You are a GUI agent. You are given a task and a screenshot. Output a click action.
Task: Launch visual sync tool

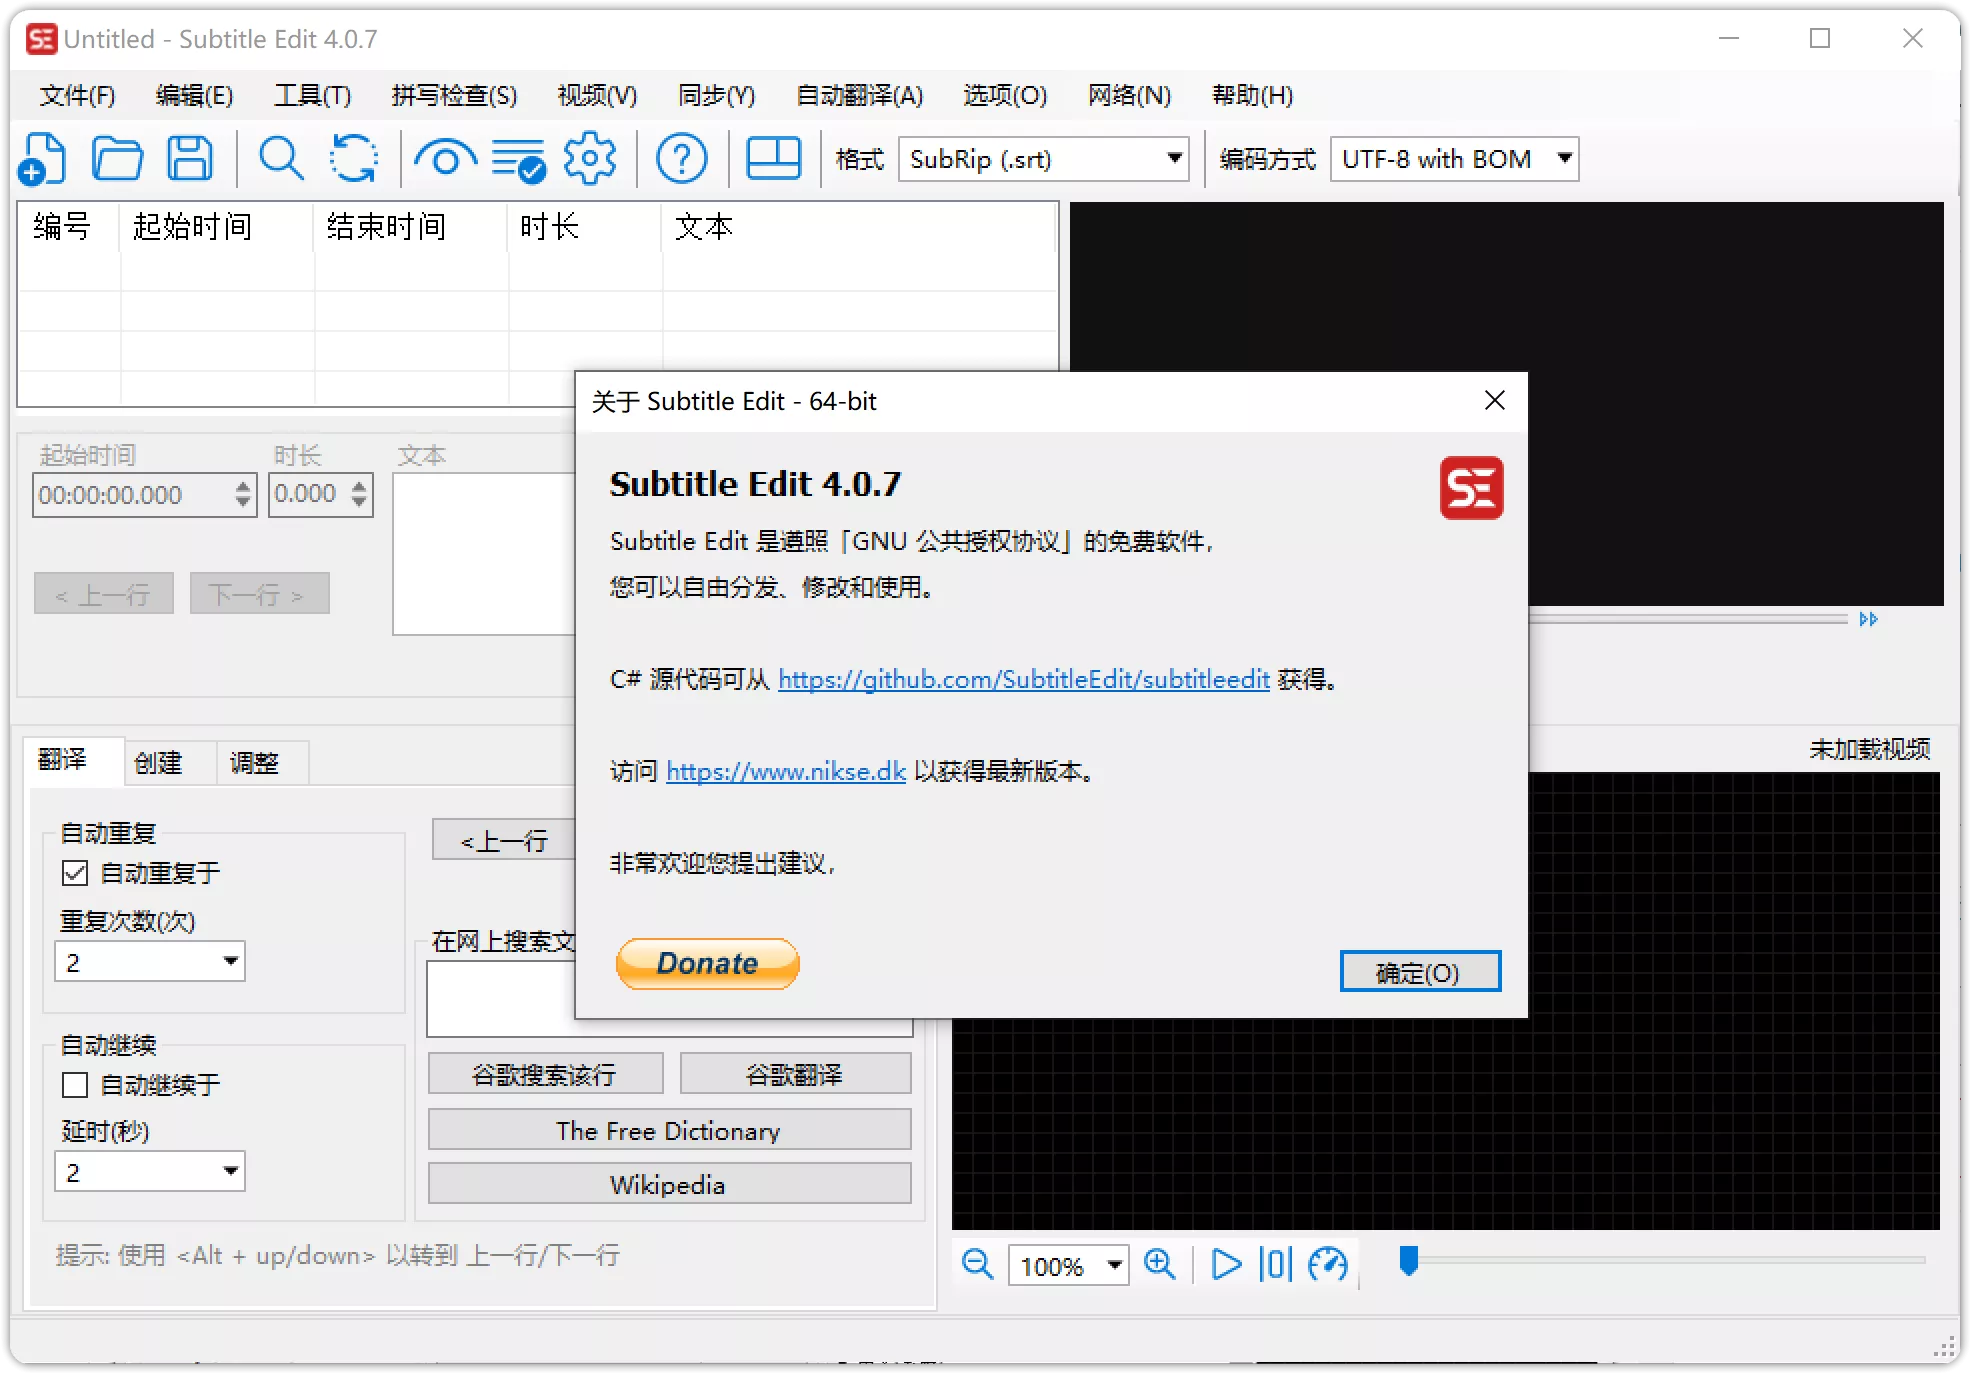pos(445,158)
